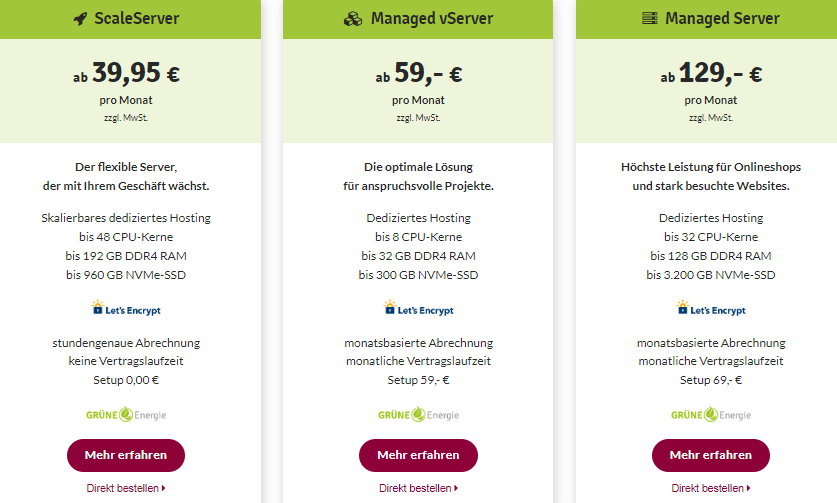Open Direkt bestellen link for Managed Server

point(711,488)
